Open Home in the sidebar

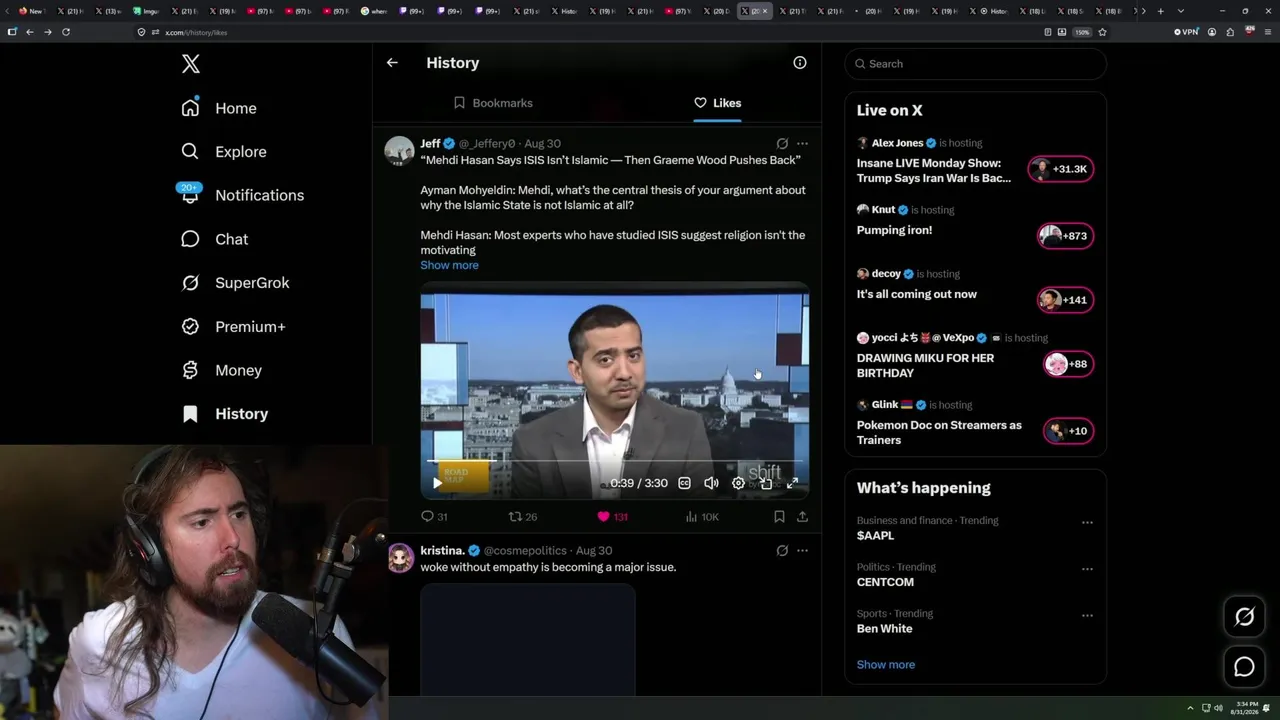[x=219, y=108]
